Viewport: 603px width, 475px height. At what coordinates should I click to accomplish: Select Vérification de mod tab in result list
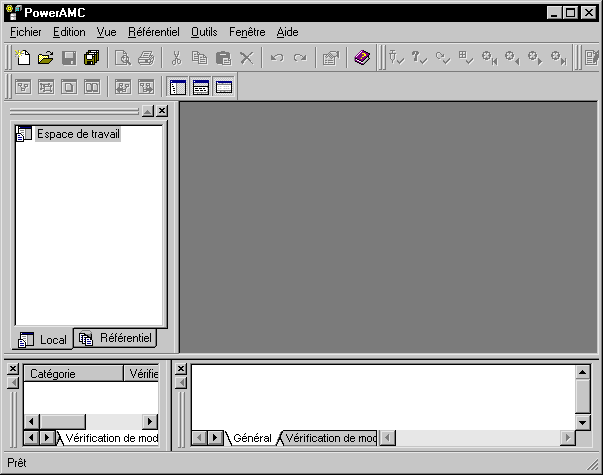[108, 438]
